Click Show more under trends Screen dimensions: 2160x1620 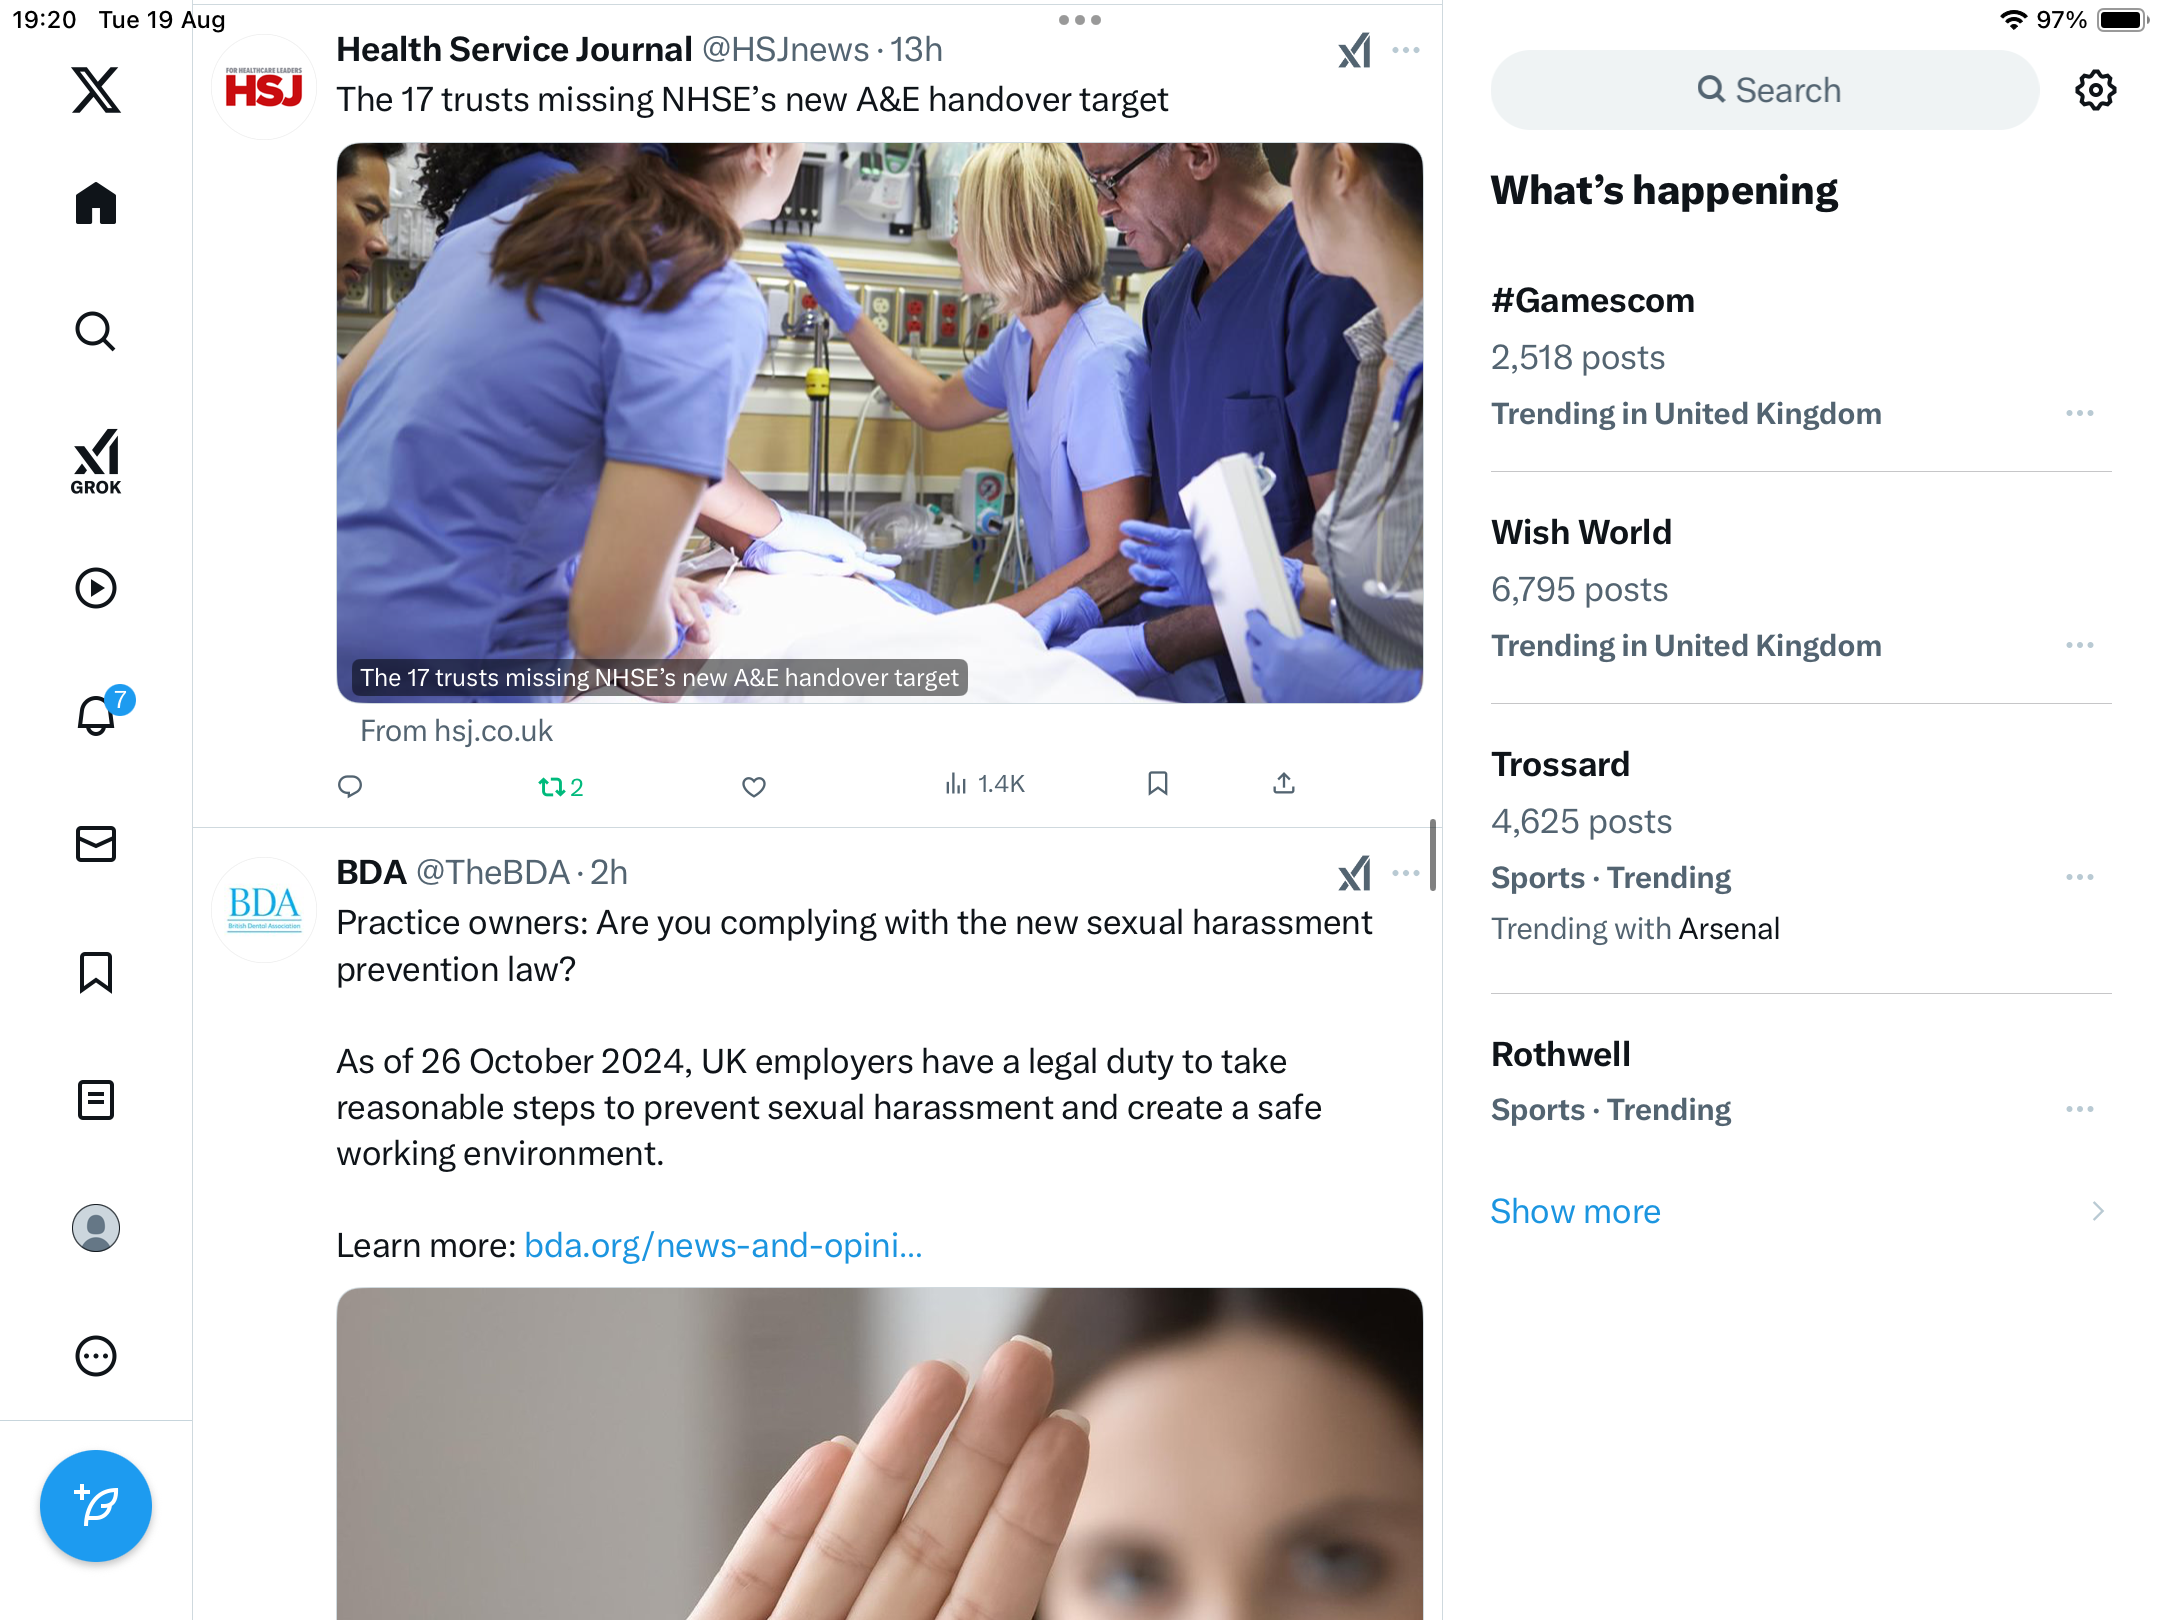1575,1211
